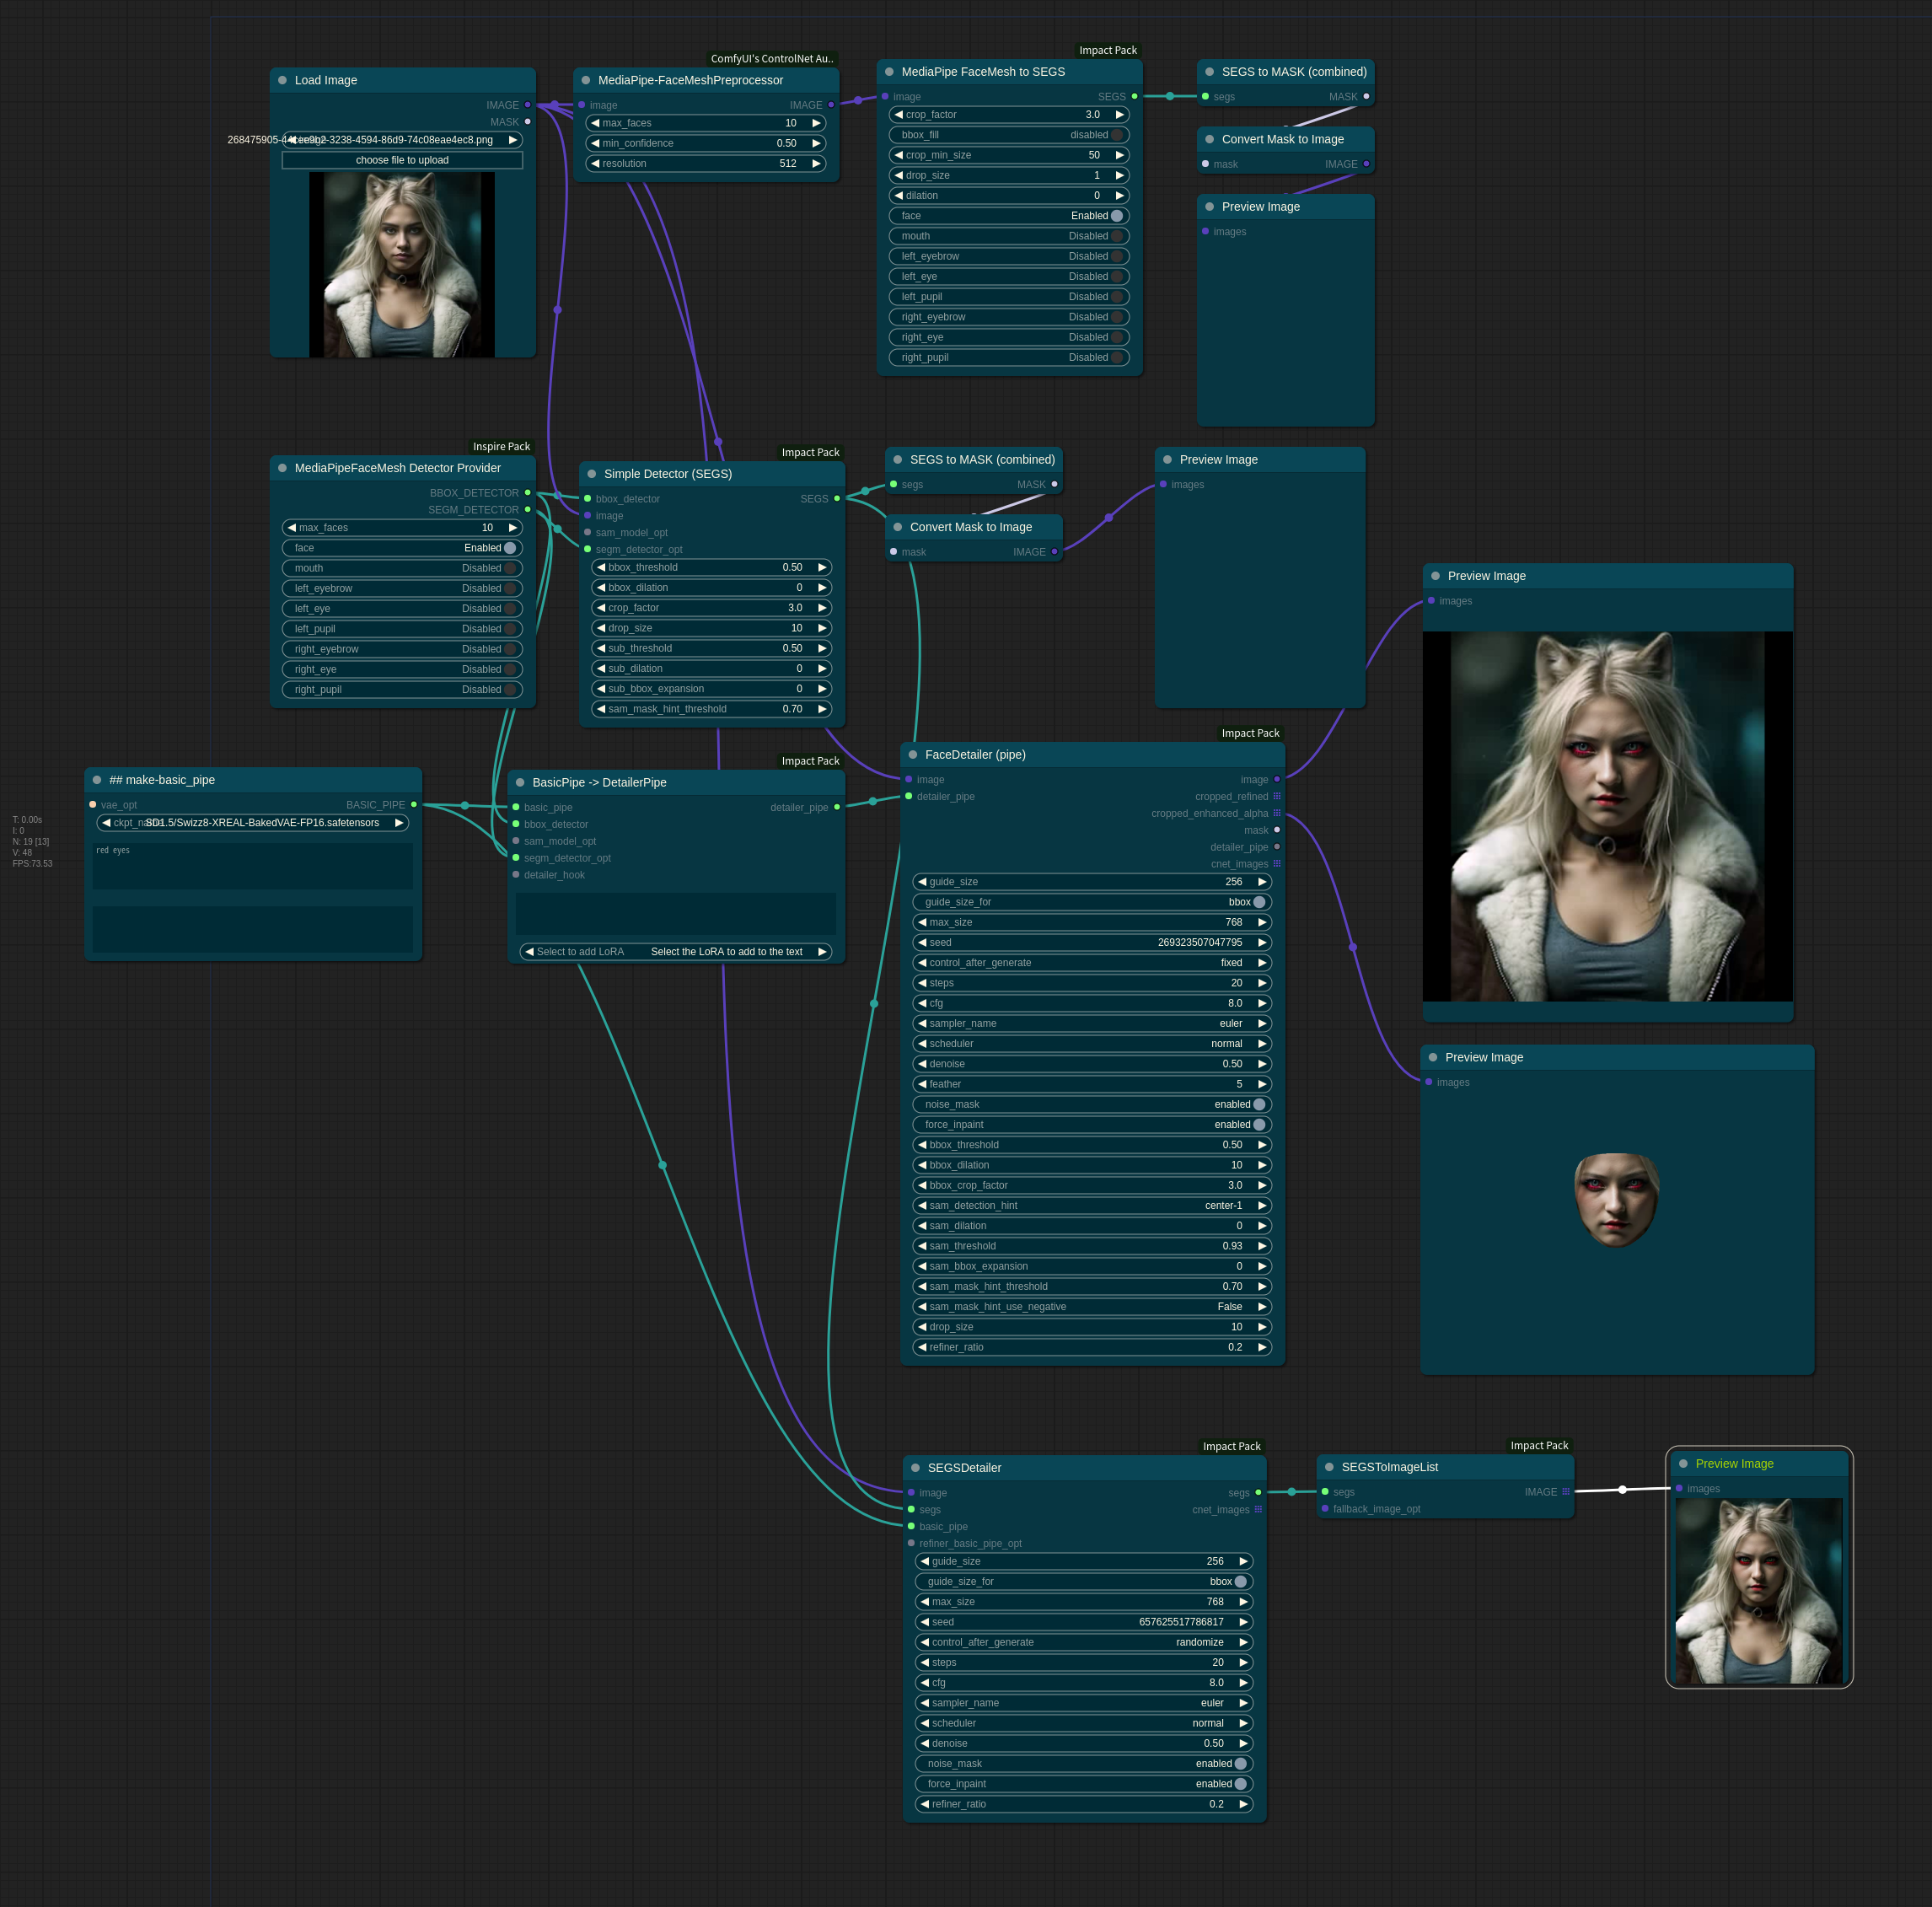
Task: Collapse the SEGS to MASK (combined) node dot
Action: pos(1211,72)
